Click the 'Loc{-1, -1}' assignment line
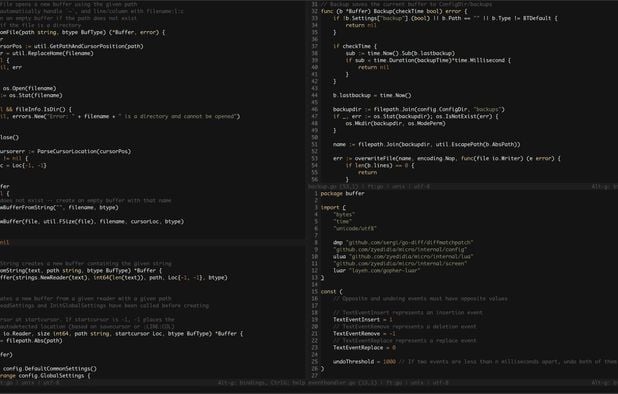This screenshot has height=394, width=618. click(23, 165)
